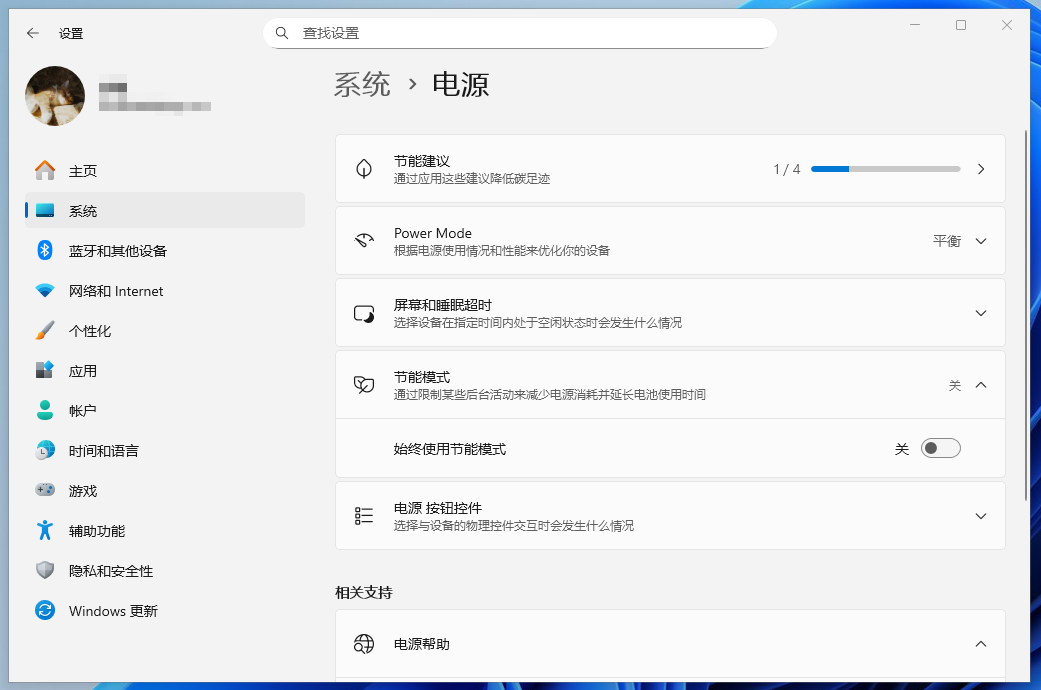Click the Accounts person icon

pos(45,410)
